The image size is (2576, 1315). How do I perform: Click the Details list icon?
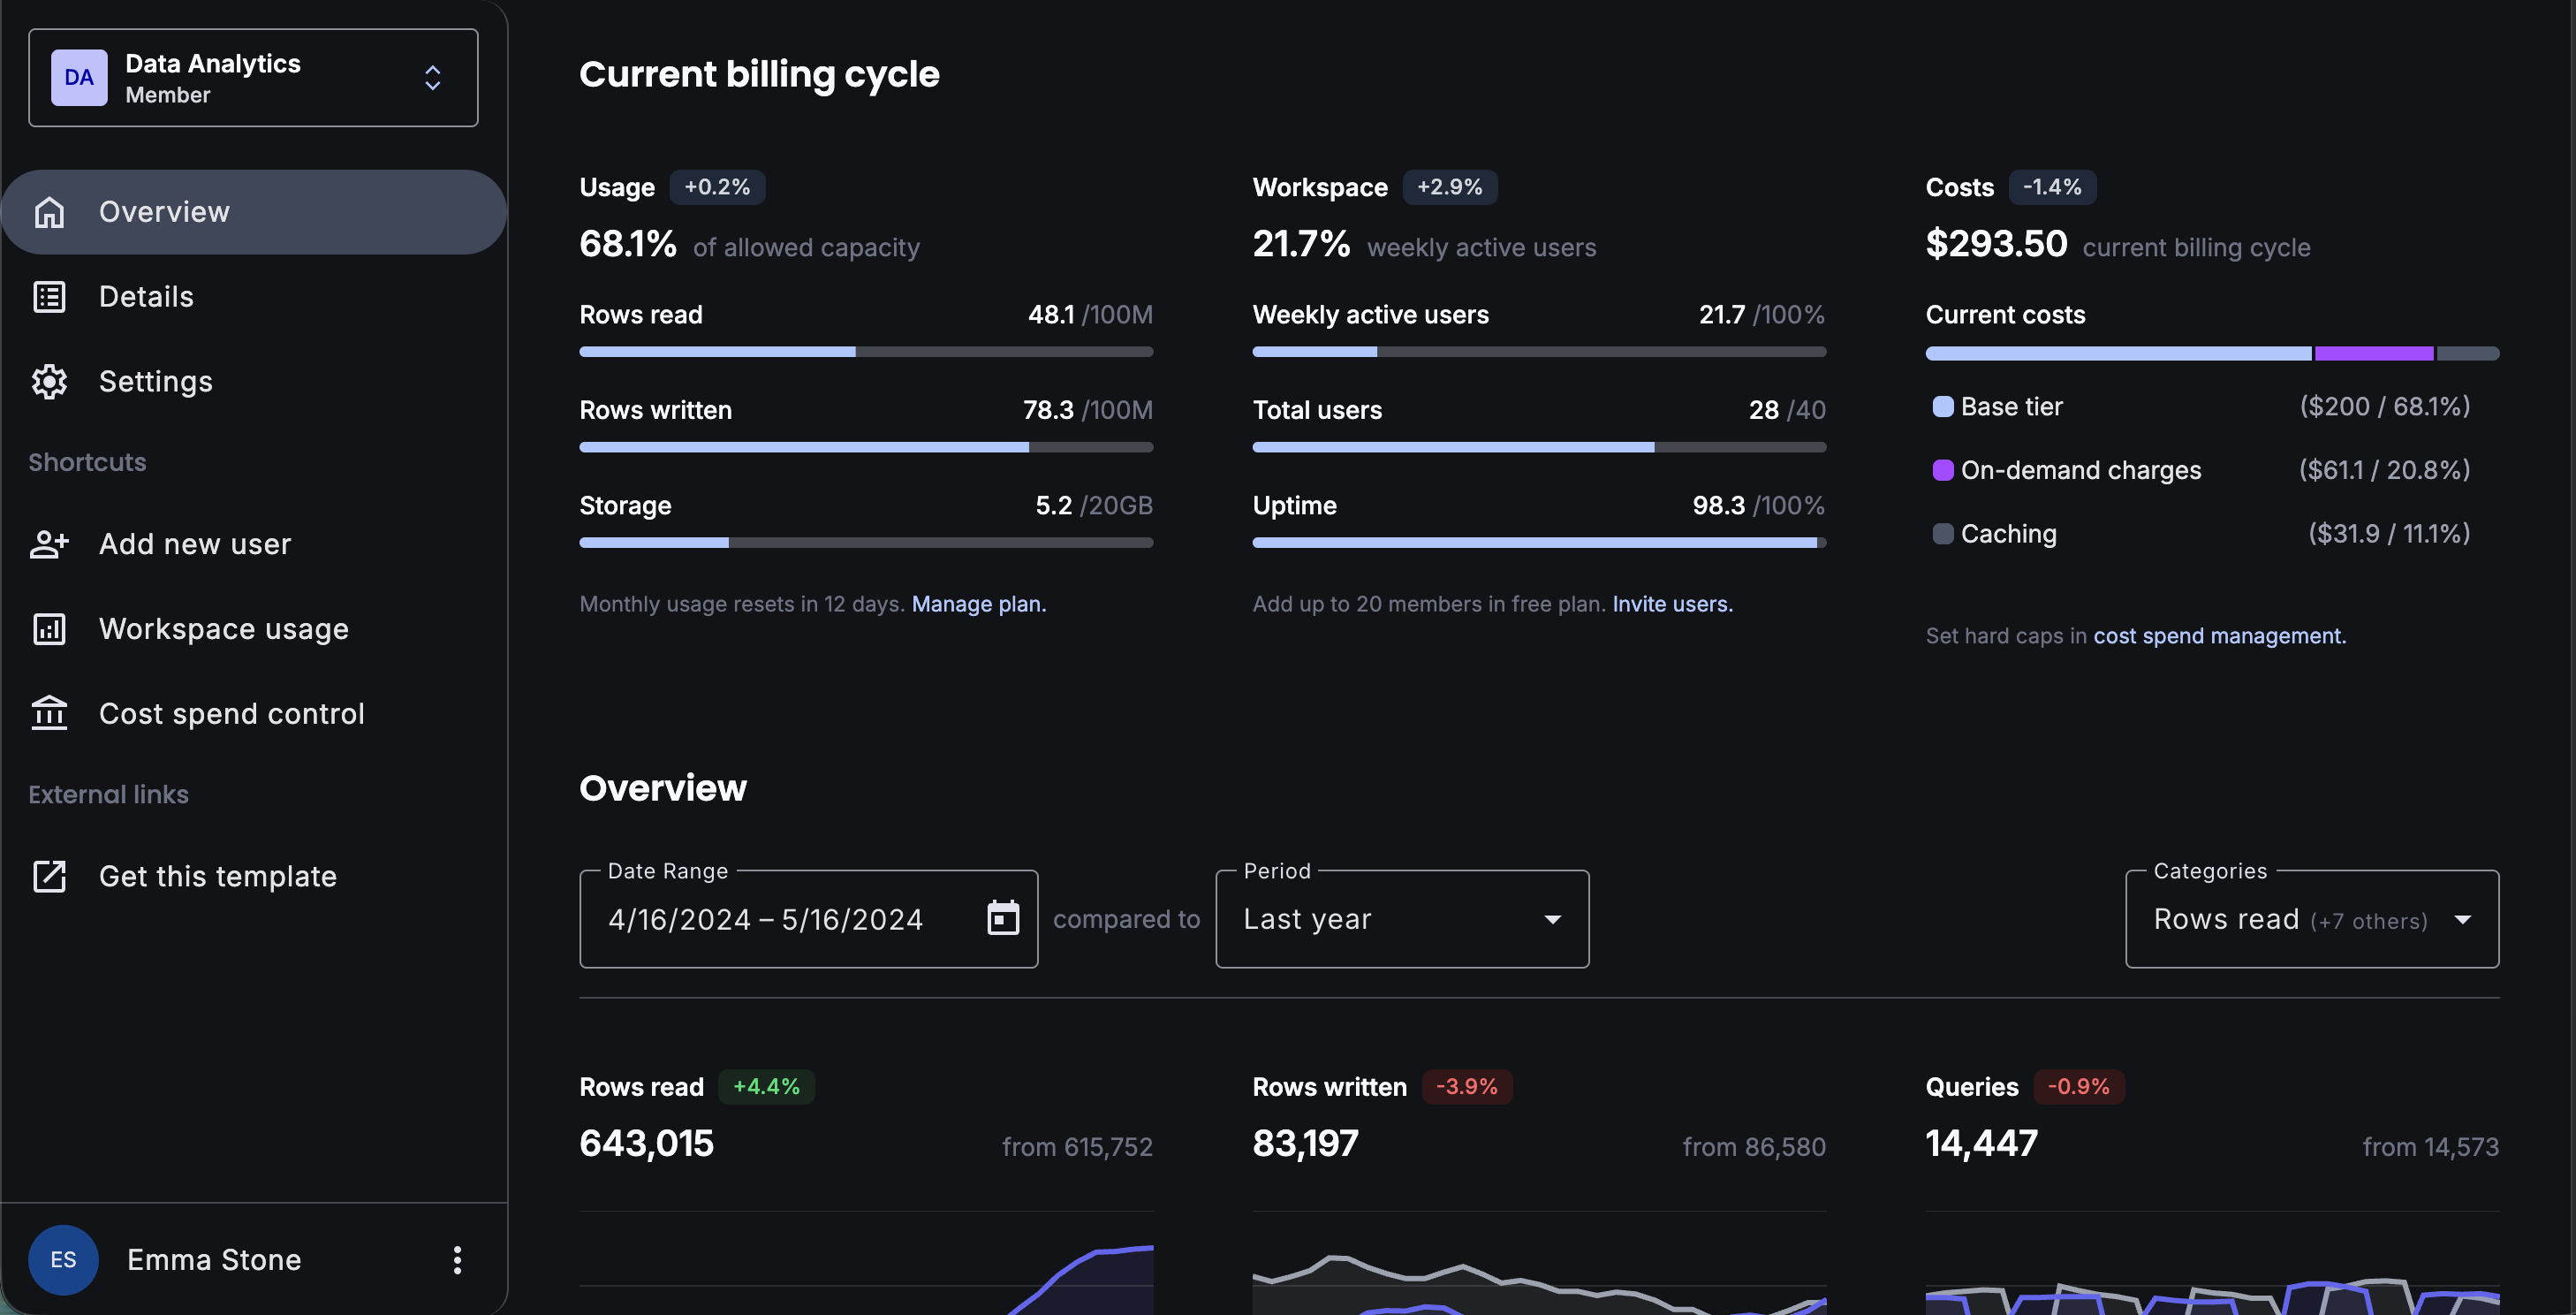tap(49, 297)
